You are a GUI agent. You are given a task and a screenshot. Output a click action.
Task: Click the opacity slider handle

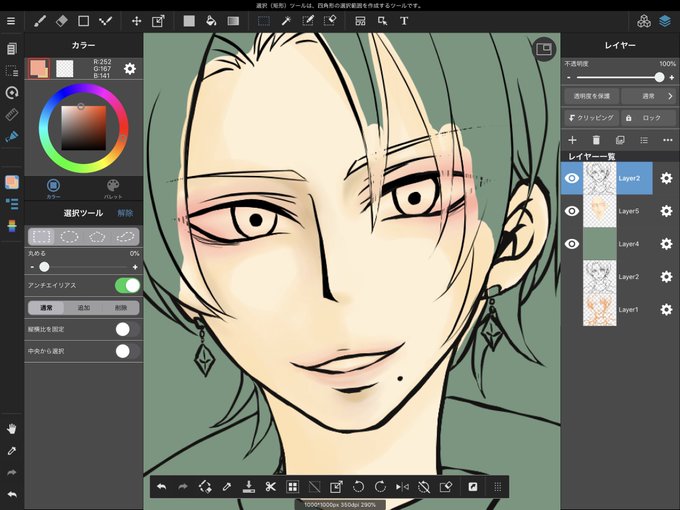[x=659, y=77]
